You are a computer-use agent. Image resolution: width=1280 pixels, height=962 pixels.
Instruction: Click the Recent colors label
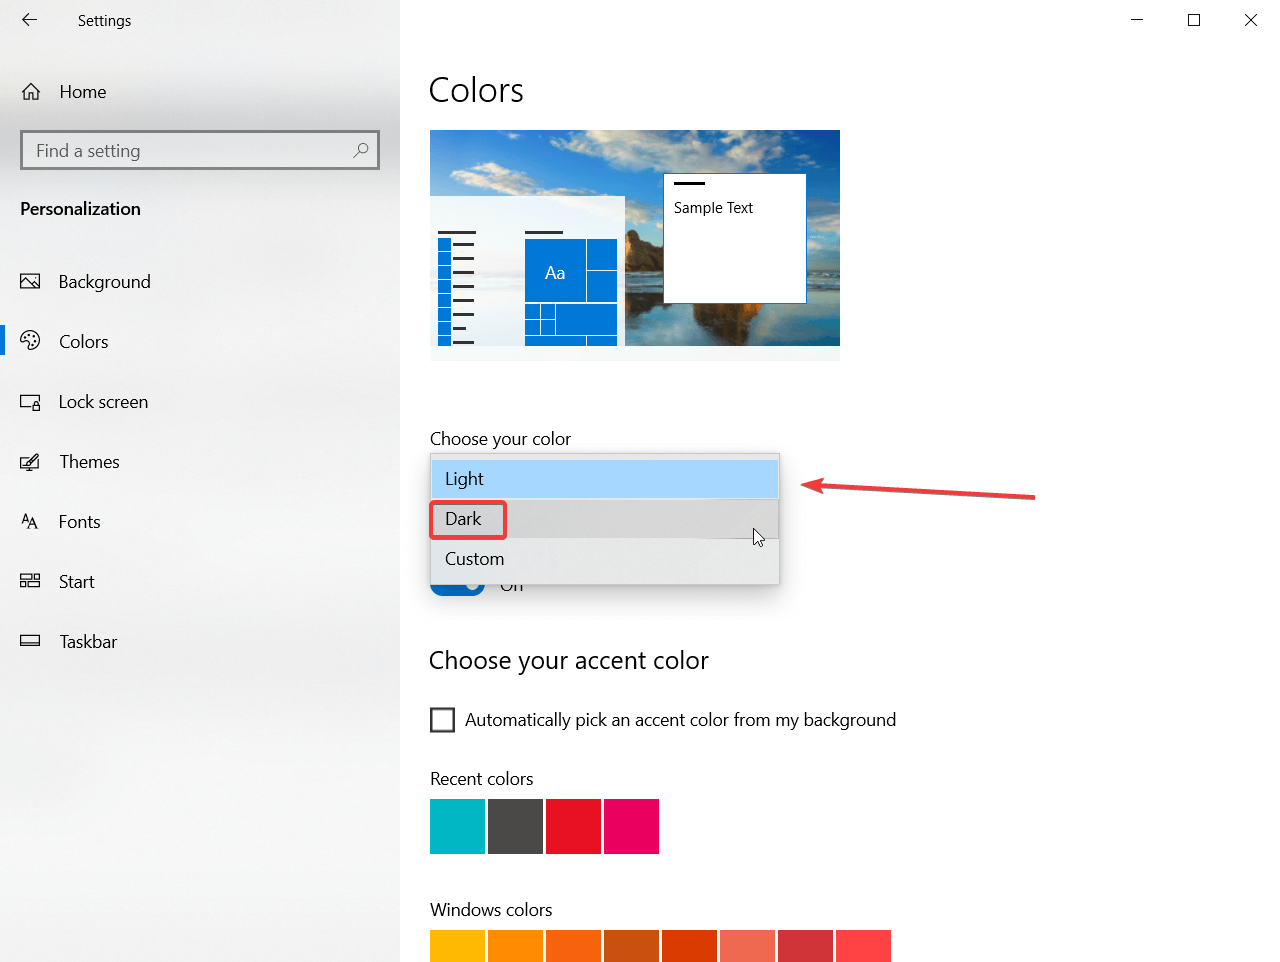(x=481, y=779)
